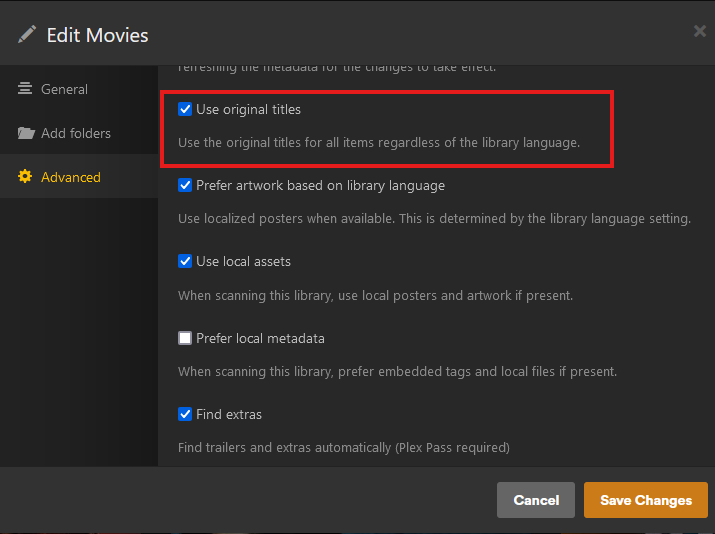
Task: Click the Prefer local metadata label
Action: point(260,338)
